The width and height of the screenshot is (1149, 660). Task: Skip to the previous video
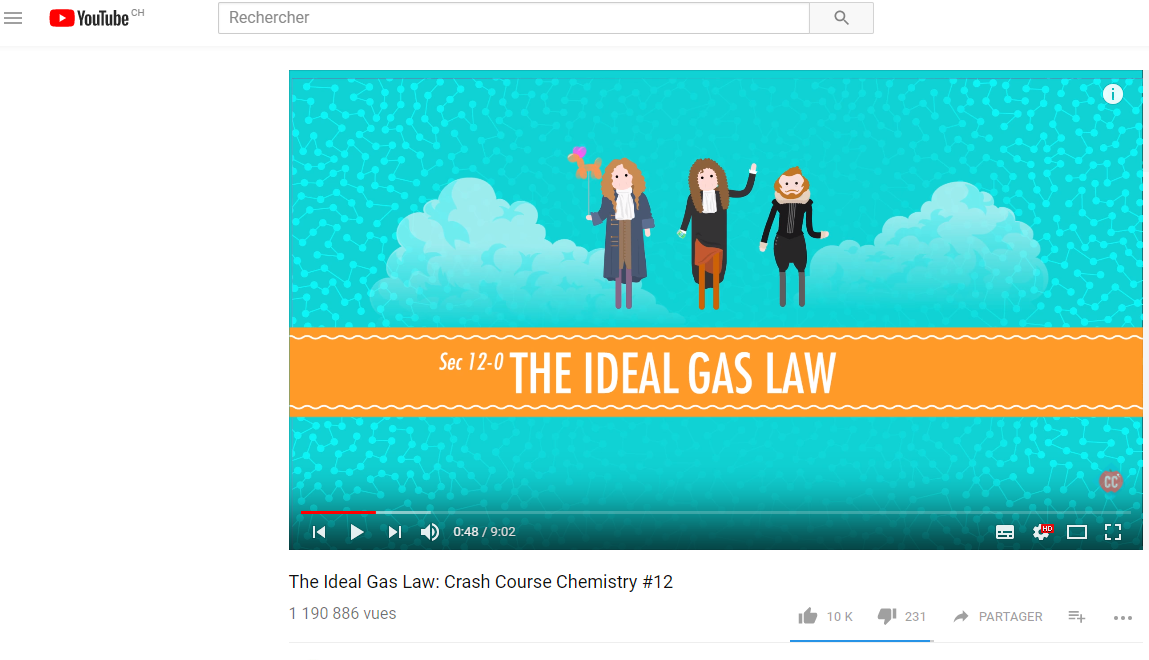pos(319,532)
